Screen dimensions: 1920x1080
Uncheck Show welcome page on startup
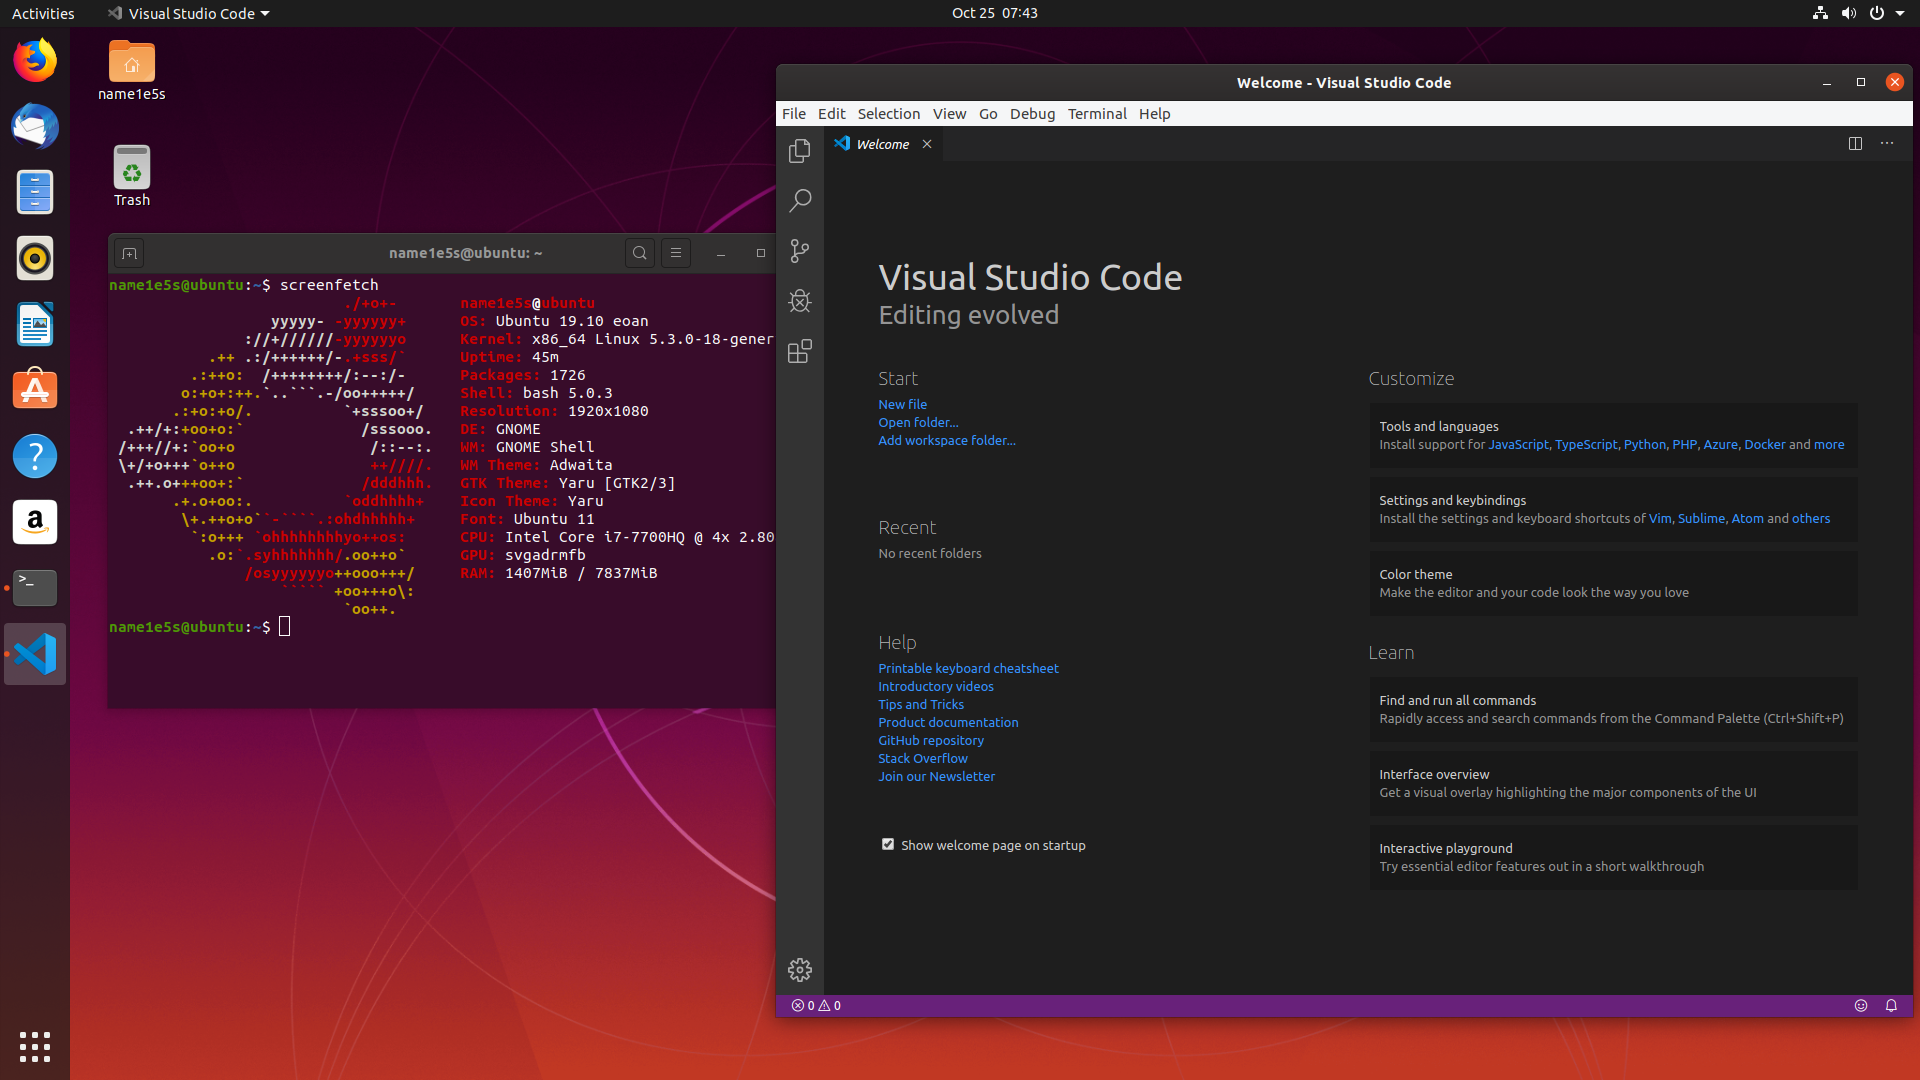coord(888,844)
